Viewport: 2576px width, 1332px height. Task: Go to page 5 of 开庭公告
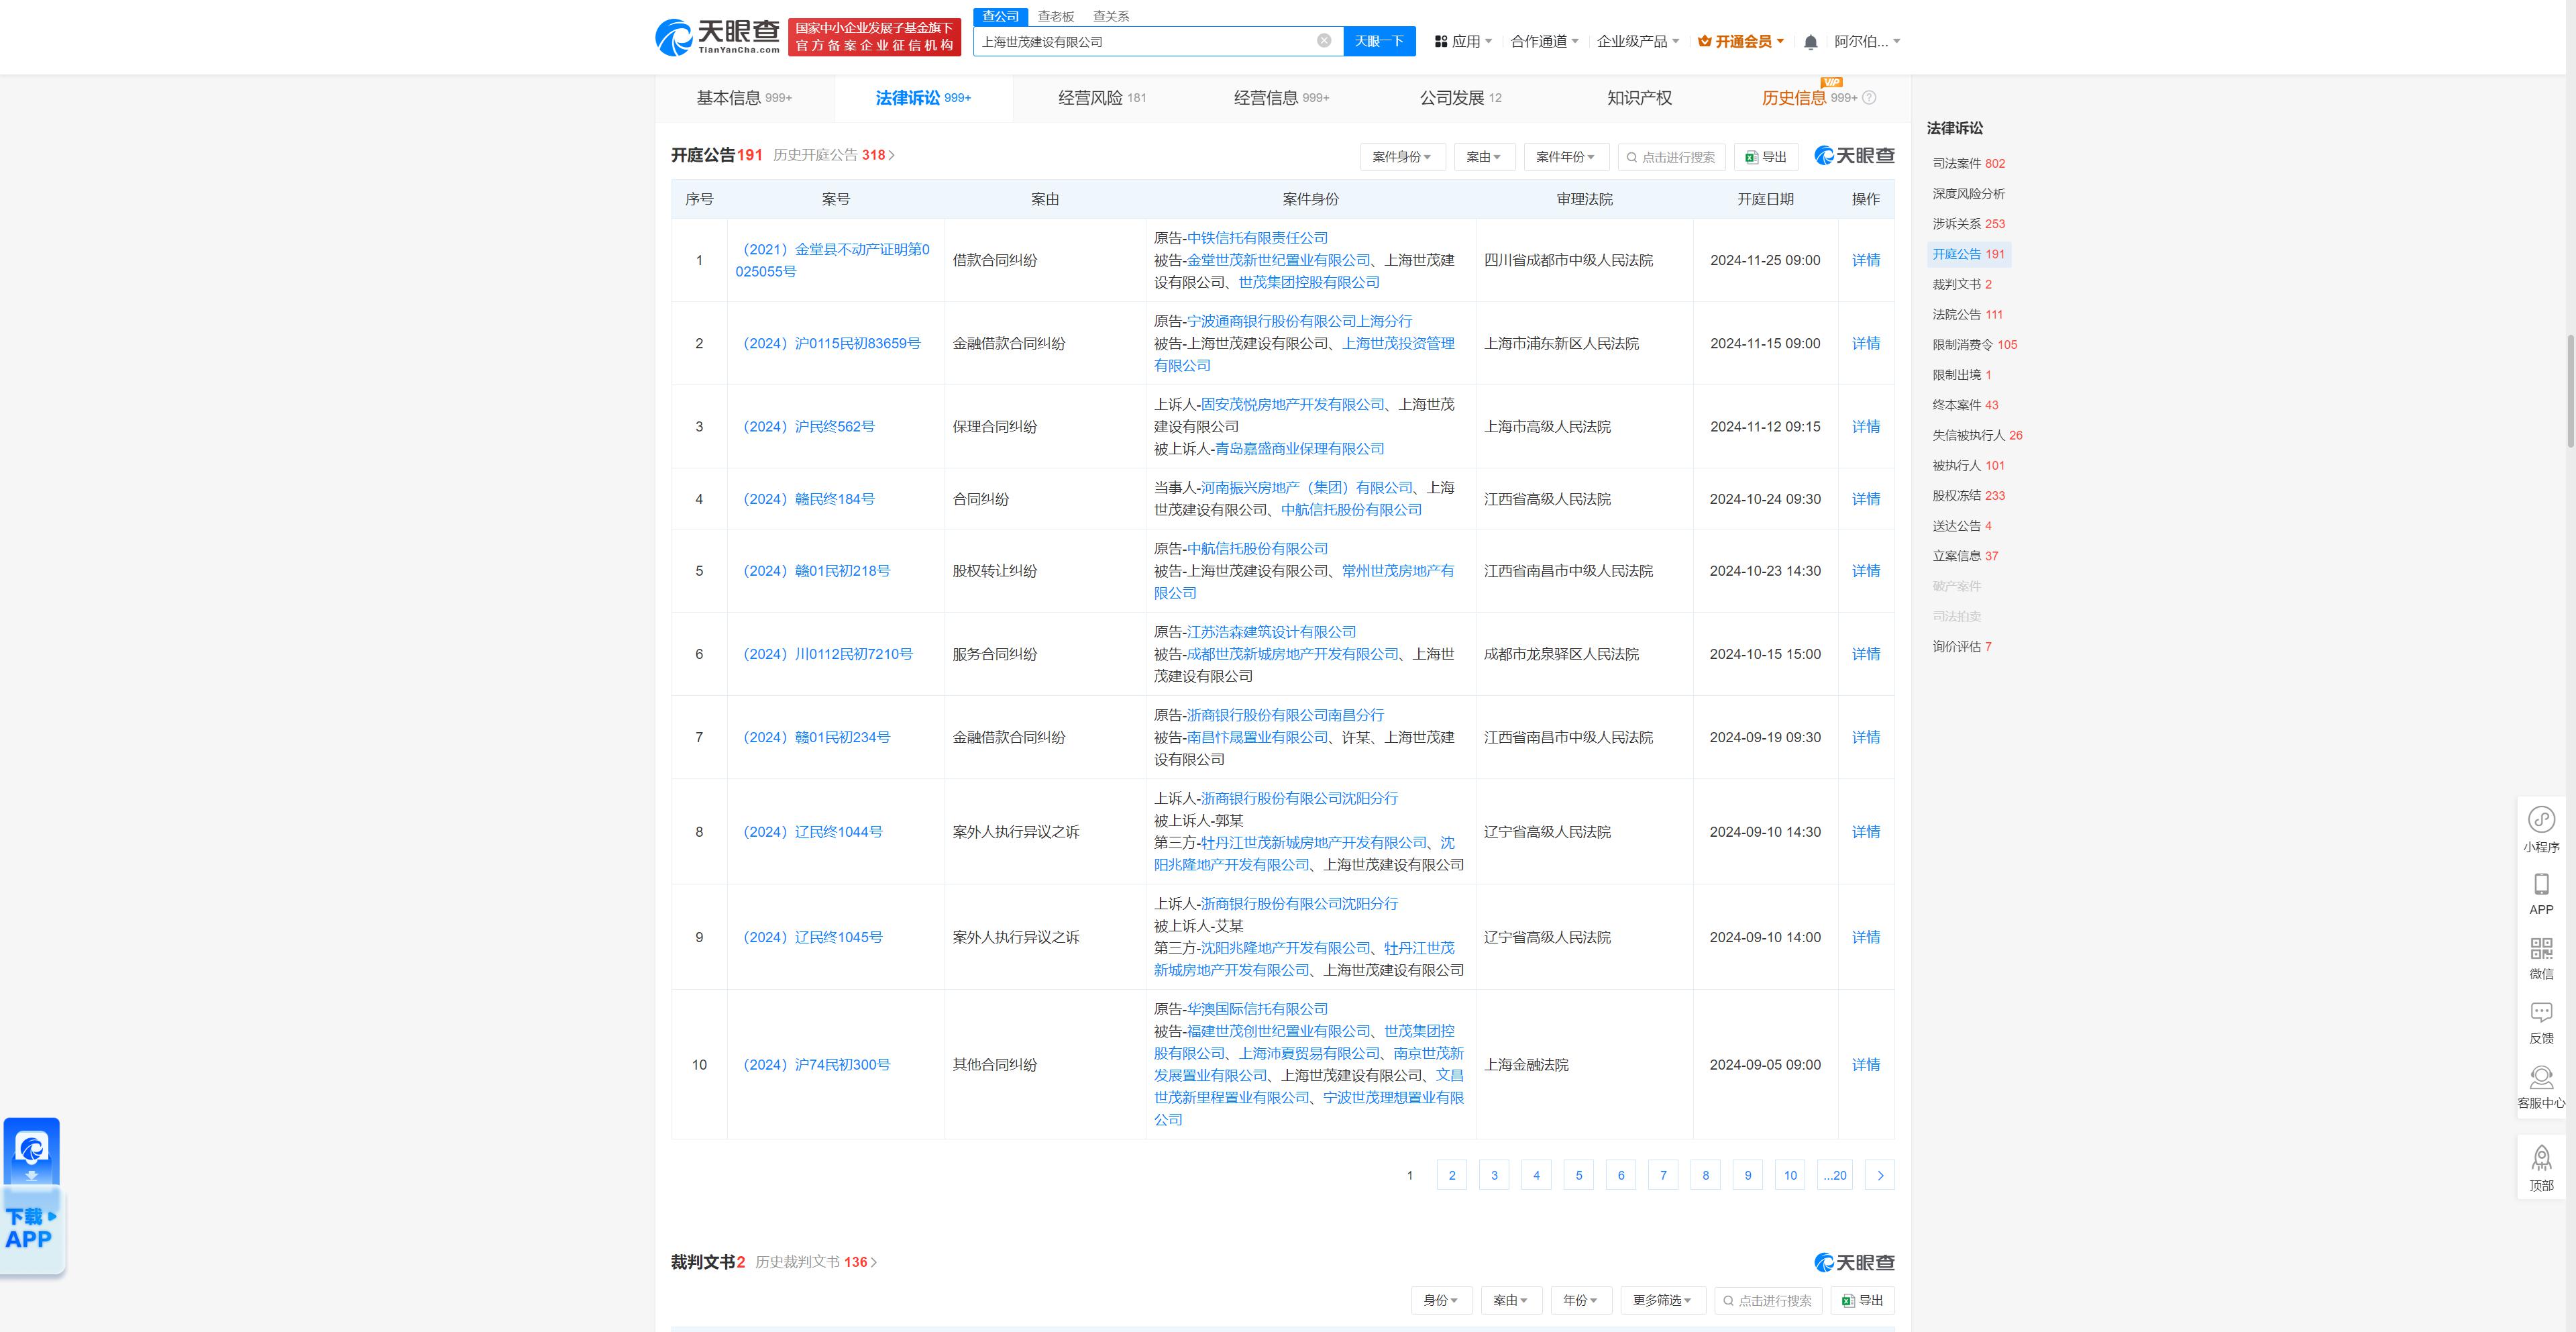1579,1175
